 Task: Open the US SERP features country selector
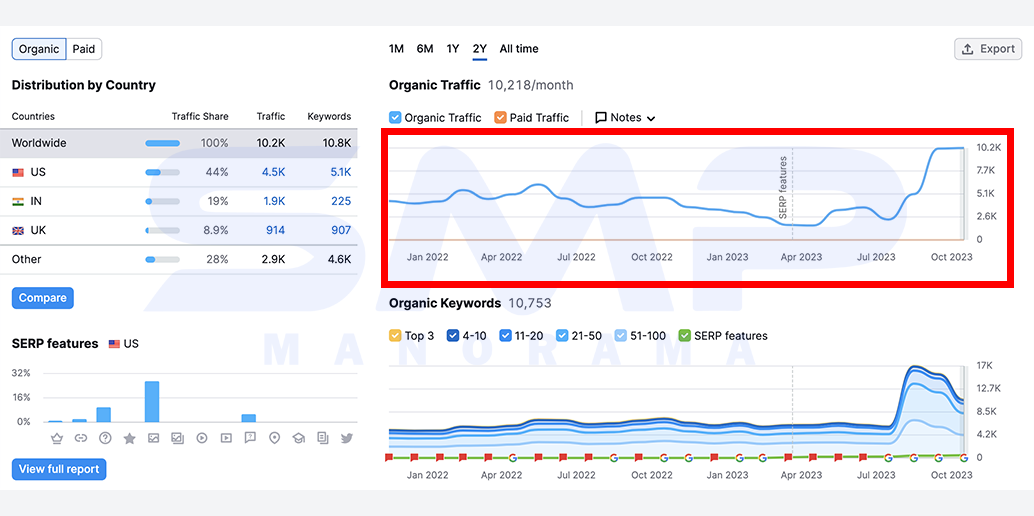click(123, 344)
